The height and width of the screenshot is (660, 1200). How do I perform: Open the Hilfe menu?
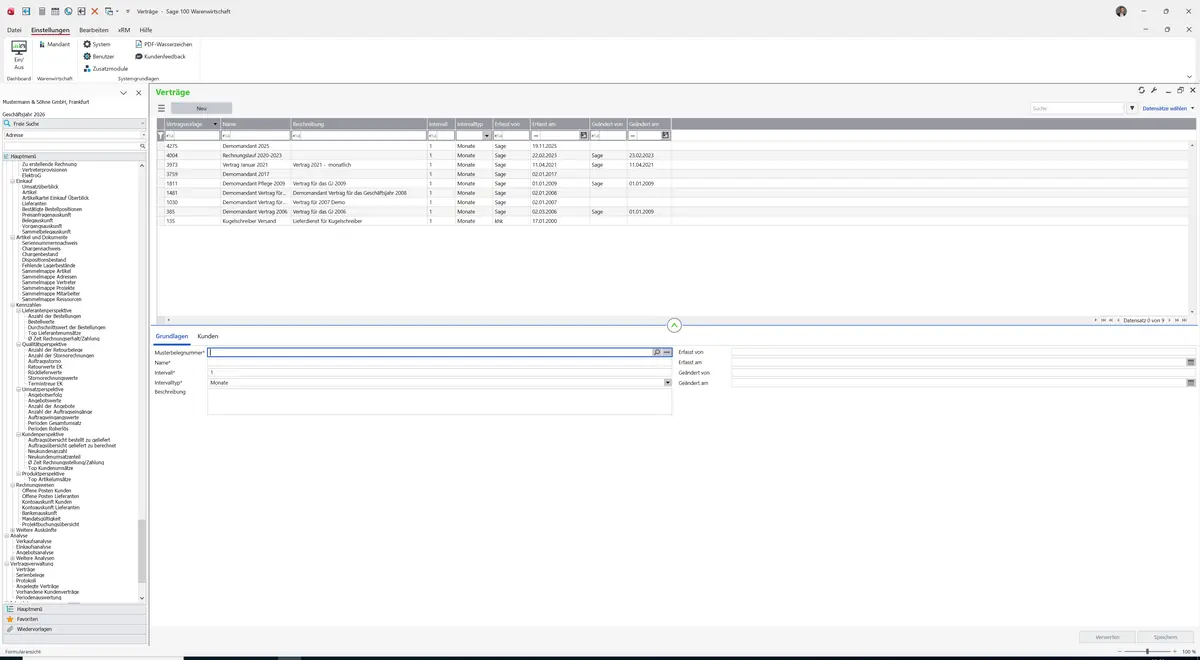[146, 30]
